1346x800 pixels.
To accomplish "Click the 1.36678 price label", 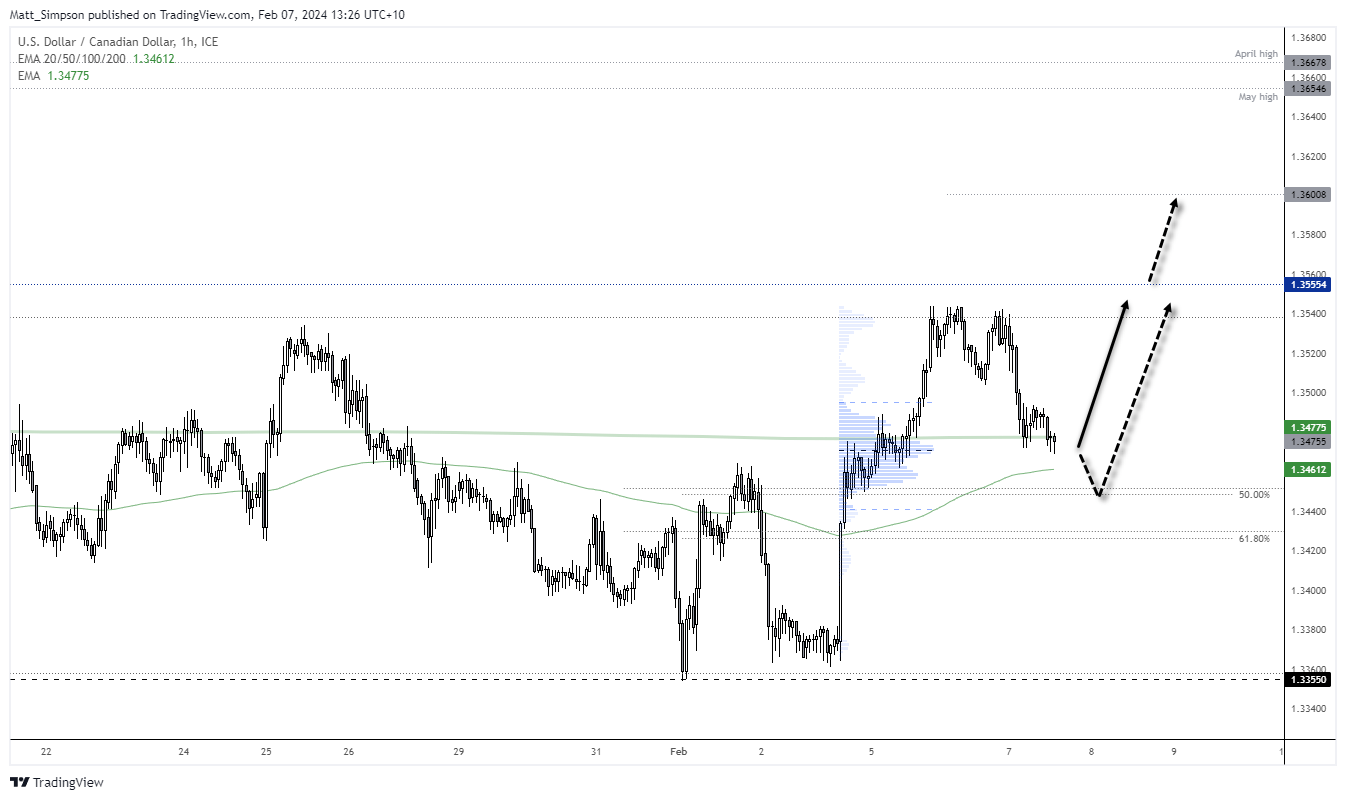I will (x=1308, y=62).
